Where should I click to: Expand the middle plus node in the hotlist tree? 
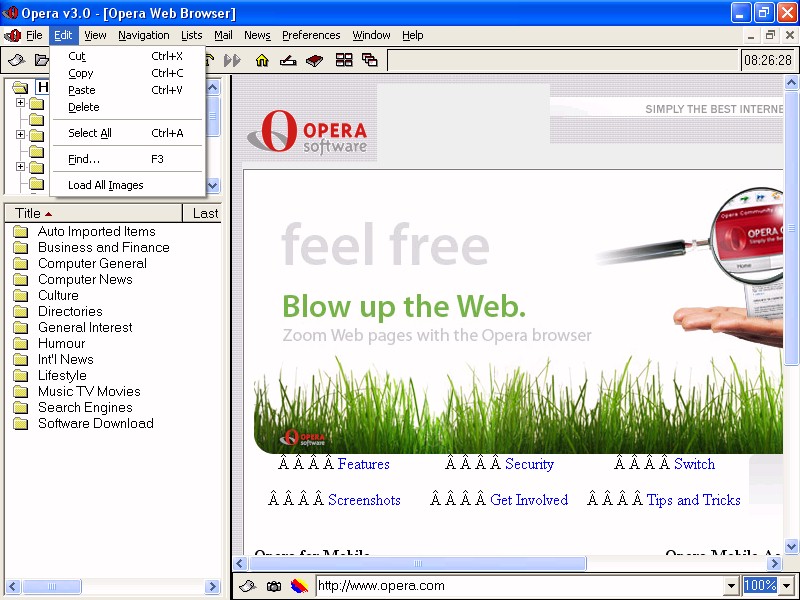20,135
